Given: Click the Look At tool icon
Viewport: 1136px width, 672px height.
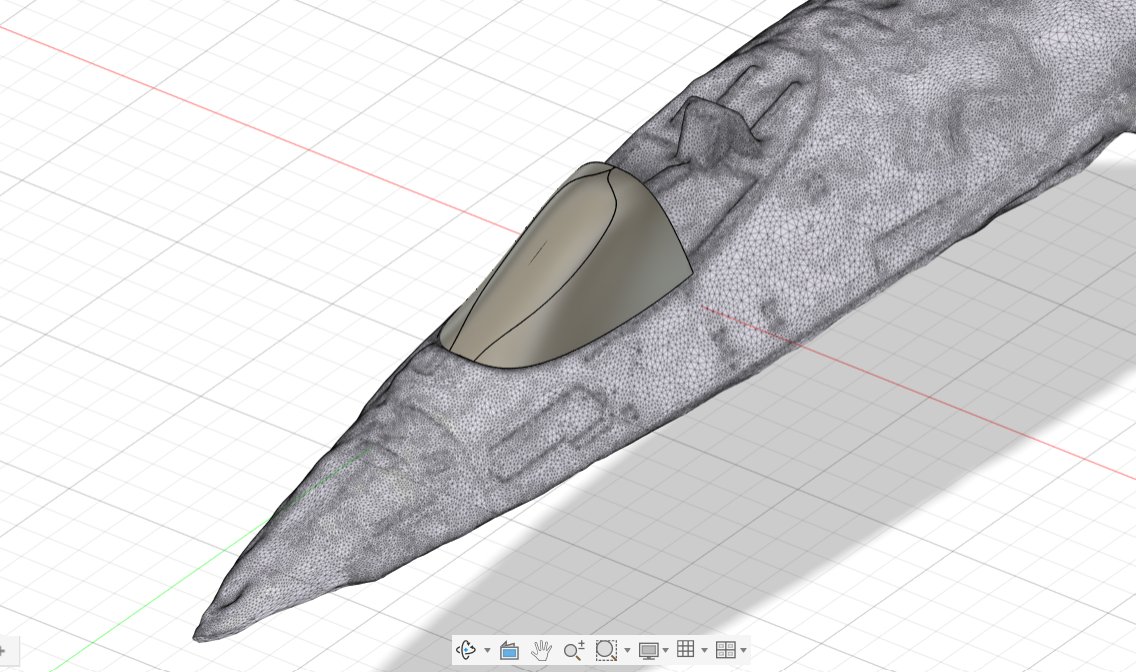Looking at the screenshot, I should click(x=509, y=650).
